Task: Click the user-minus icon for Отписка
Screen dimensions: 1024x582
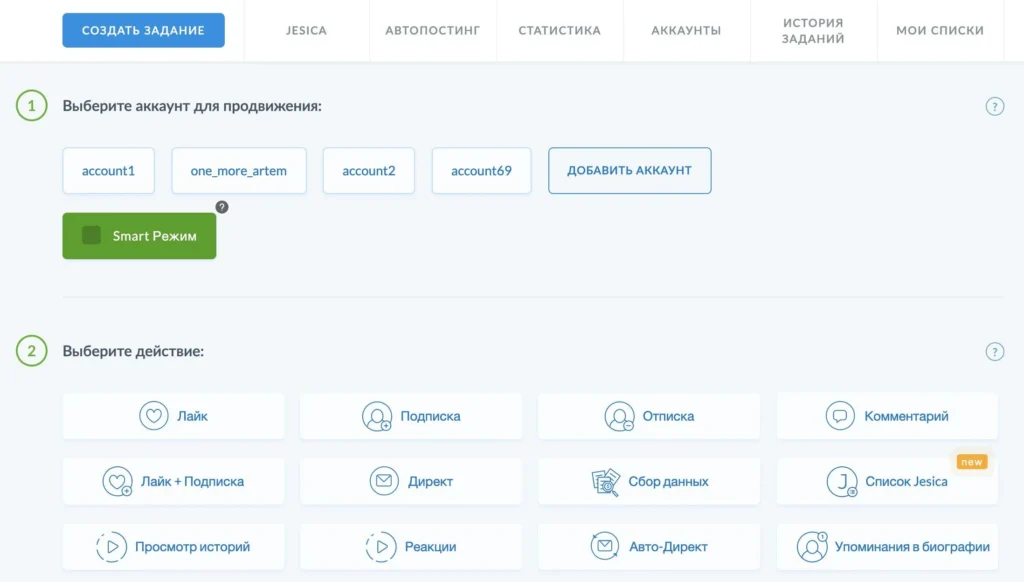Action: click(619, 416)
